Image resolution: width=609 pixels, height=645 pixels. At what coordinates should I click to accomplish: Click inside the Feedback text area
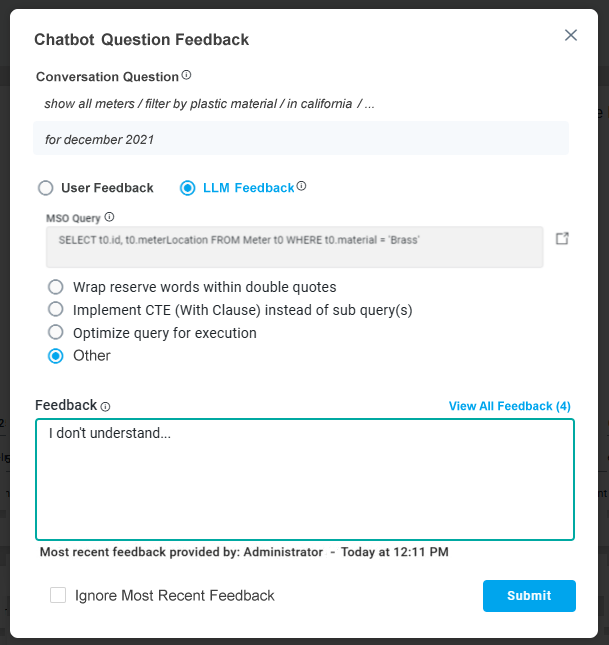(304, 480)
